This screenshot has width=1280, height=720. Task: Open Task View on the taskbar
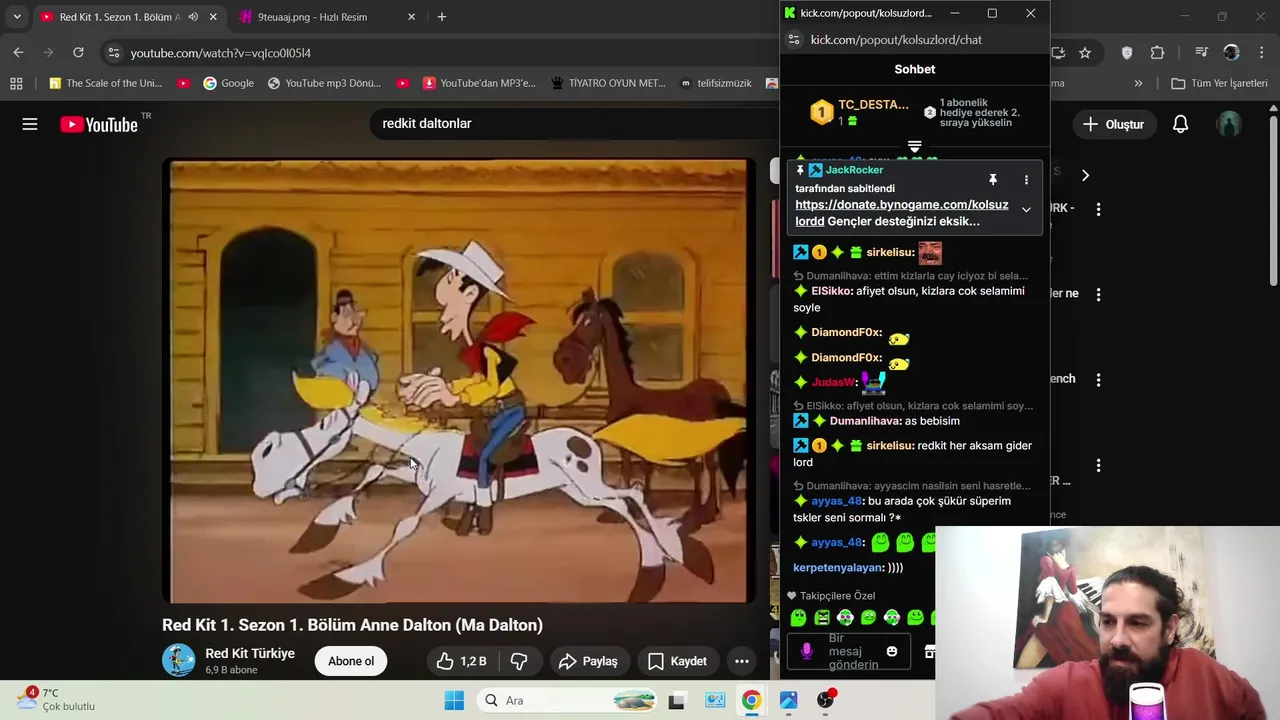[x=676, y=700]
